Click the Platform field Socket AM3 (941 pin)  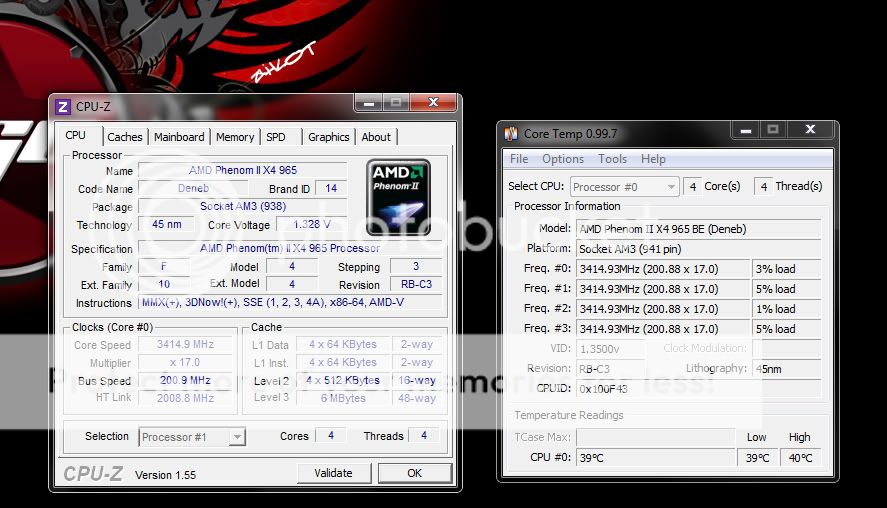point(699,249)
